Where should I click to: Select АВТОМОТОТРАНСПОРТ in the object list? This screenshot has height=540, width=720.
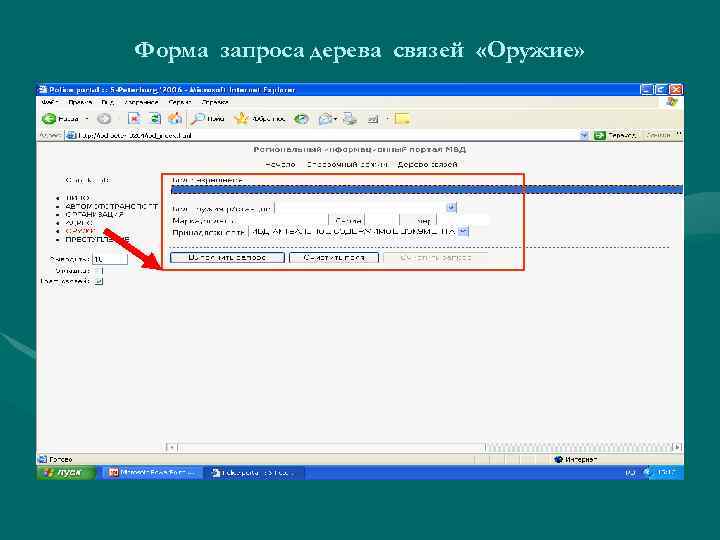coord(112,206)
